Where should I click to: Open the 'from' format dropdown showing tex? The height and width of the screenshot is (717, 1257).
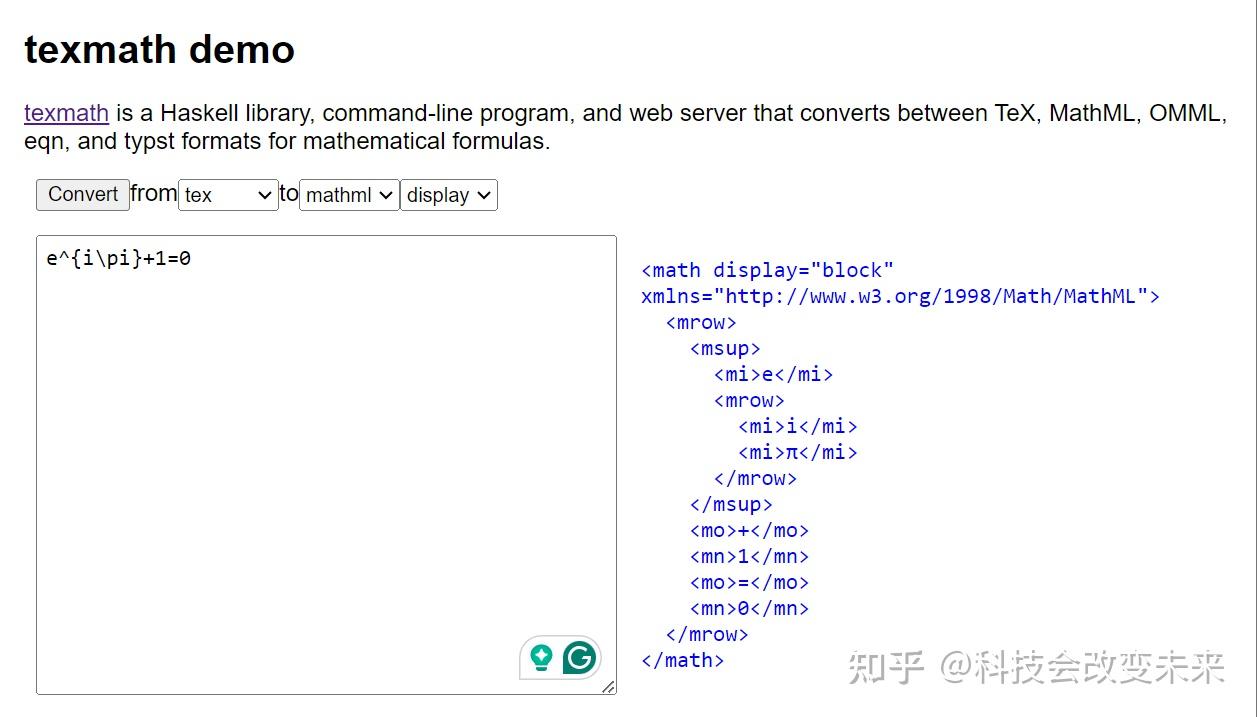228,195
